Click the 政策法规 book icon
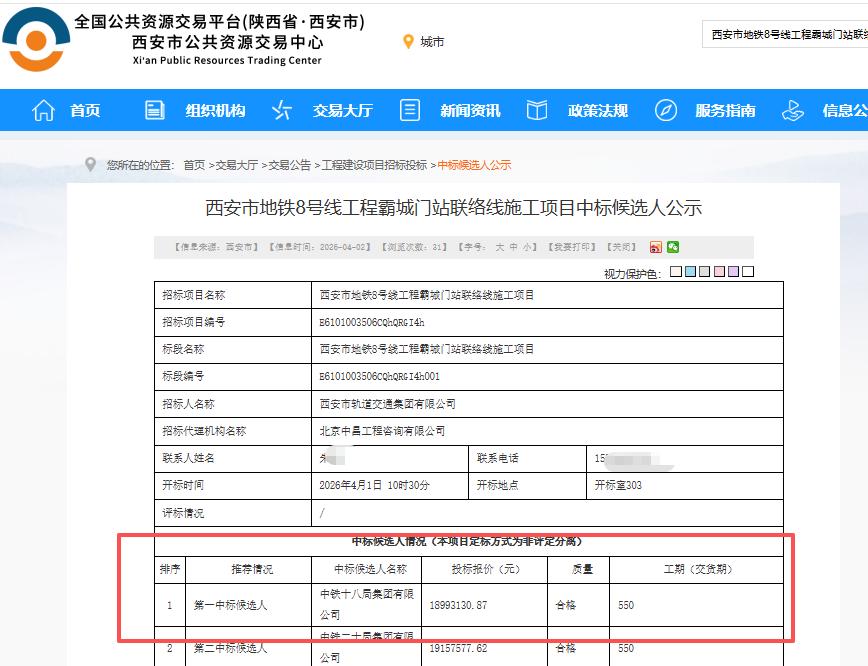 click(x=536, y=110)
